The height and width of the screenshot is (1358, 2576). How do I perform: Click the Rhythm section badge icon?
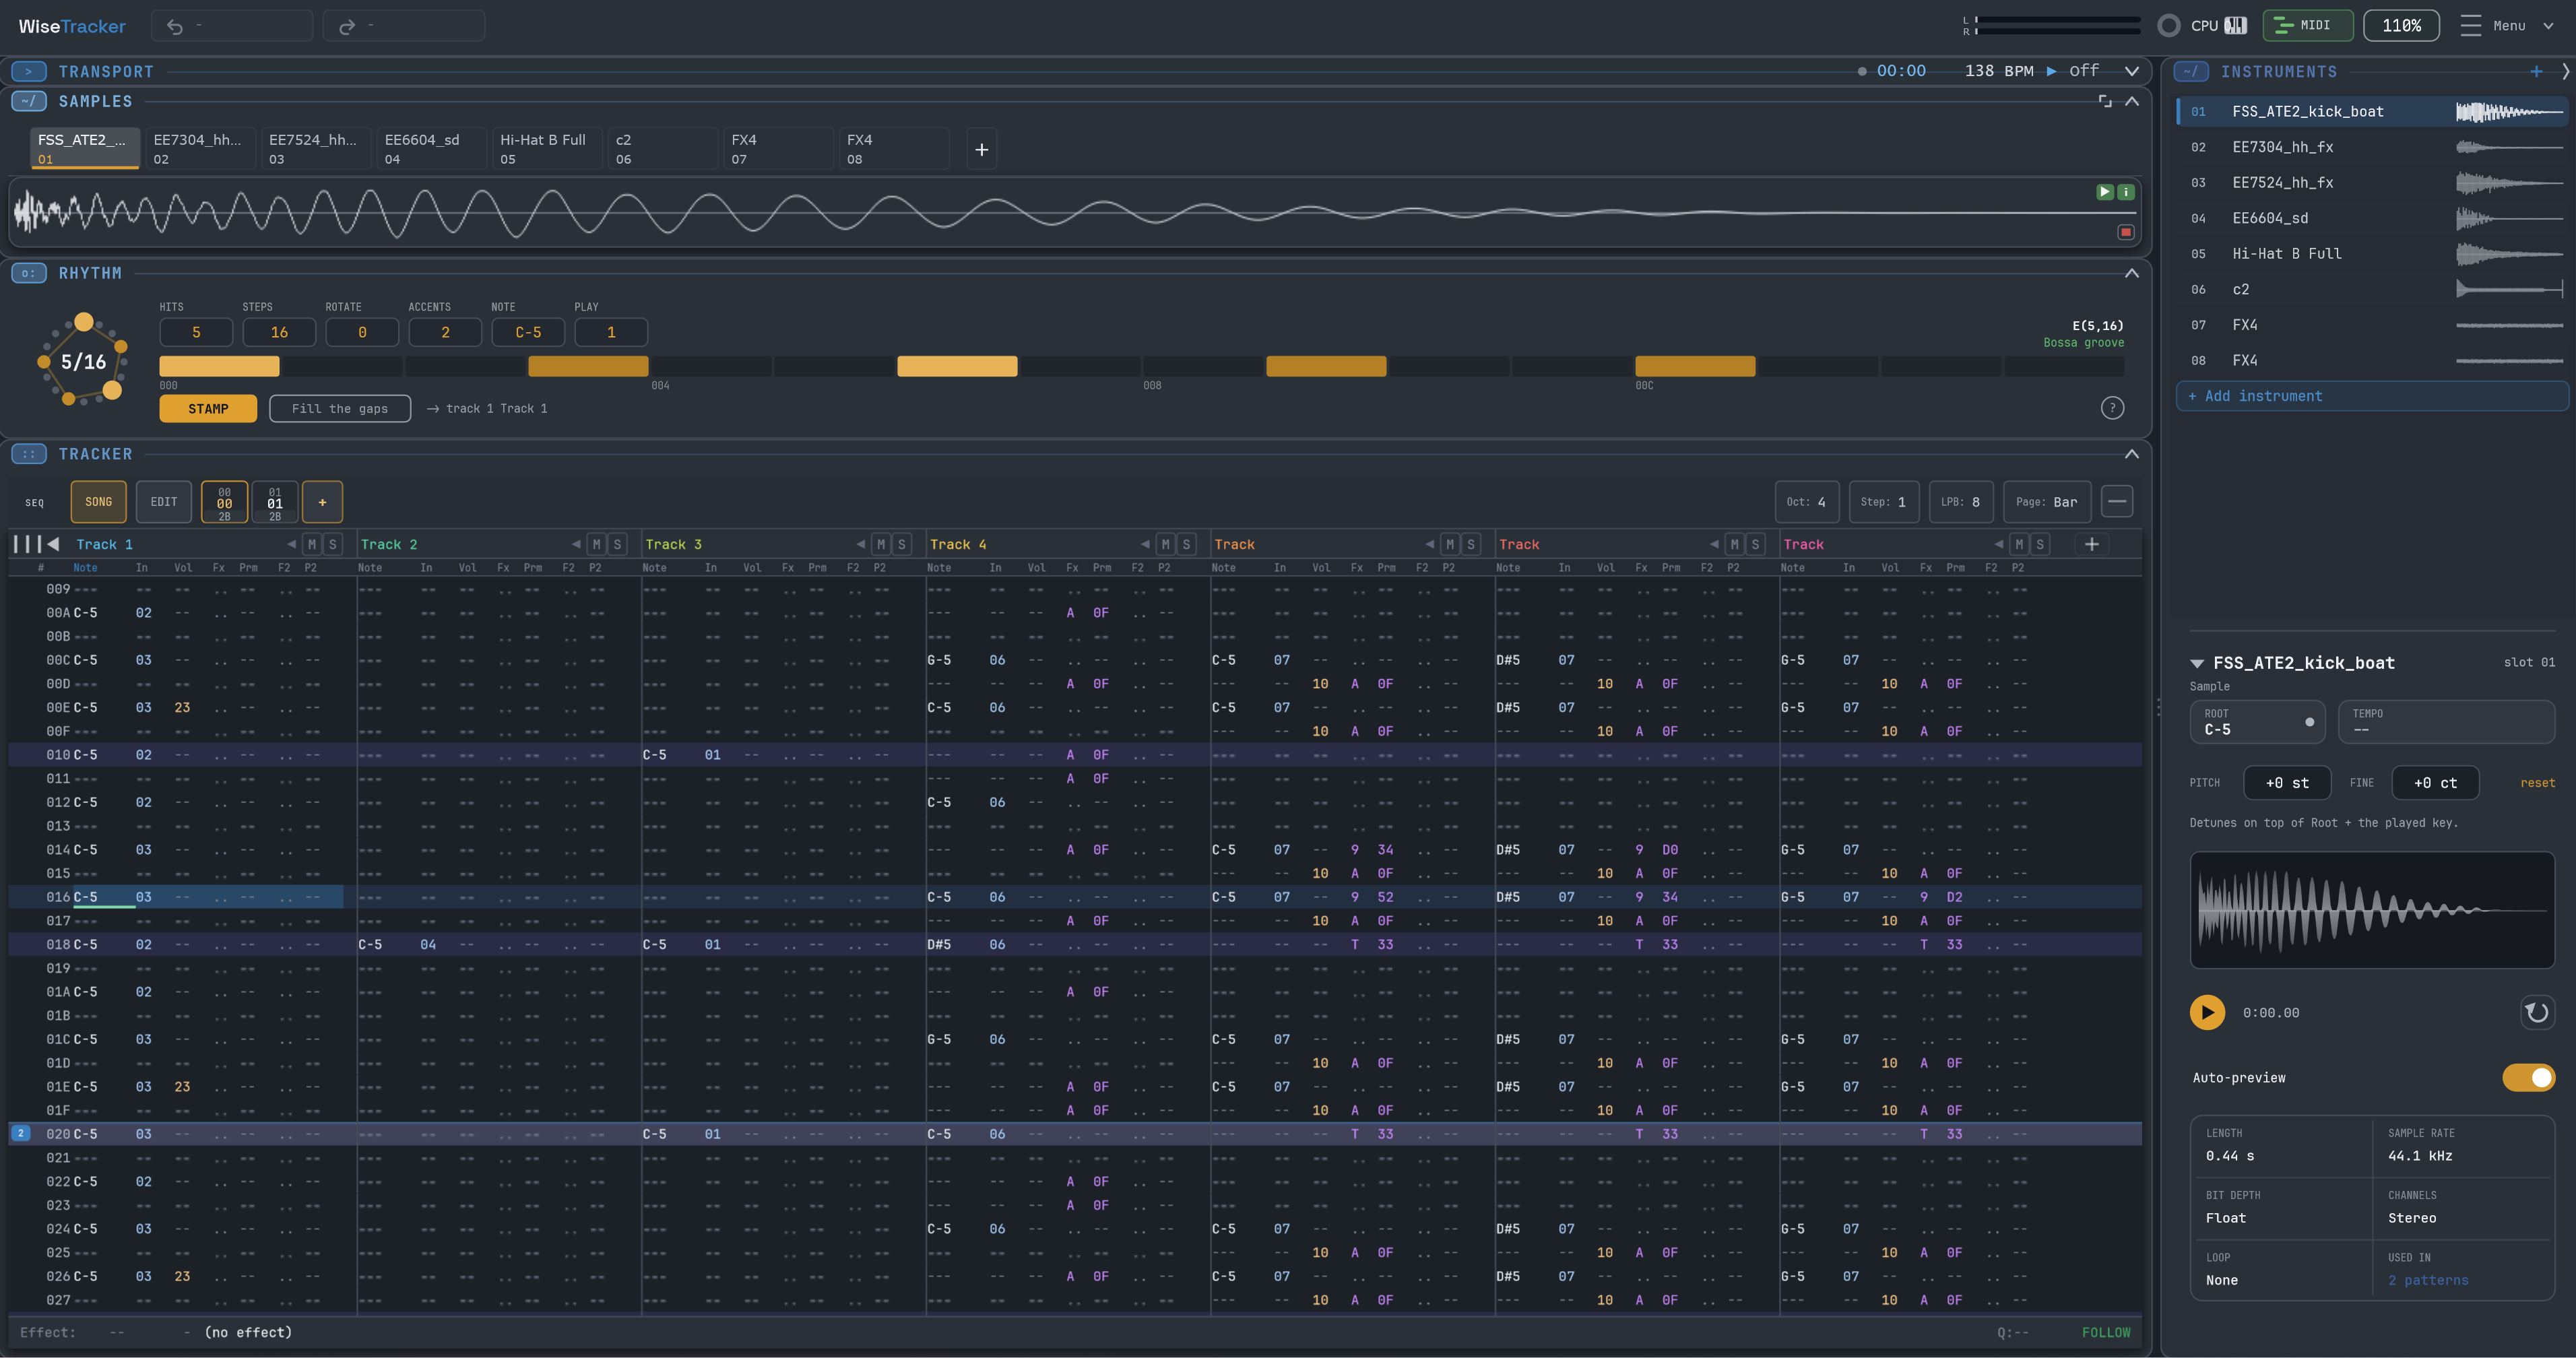[x=29, y=273]
